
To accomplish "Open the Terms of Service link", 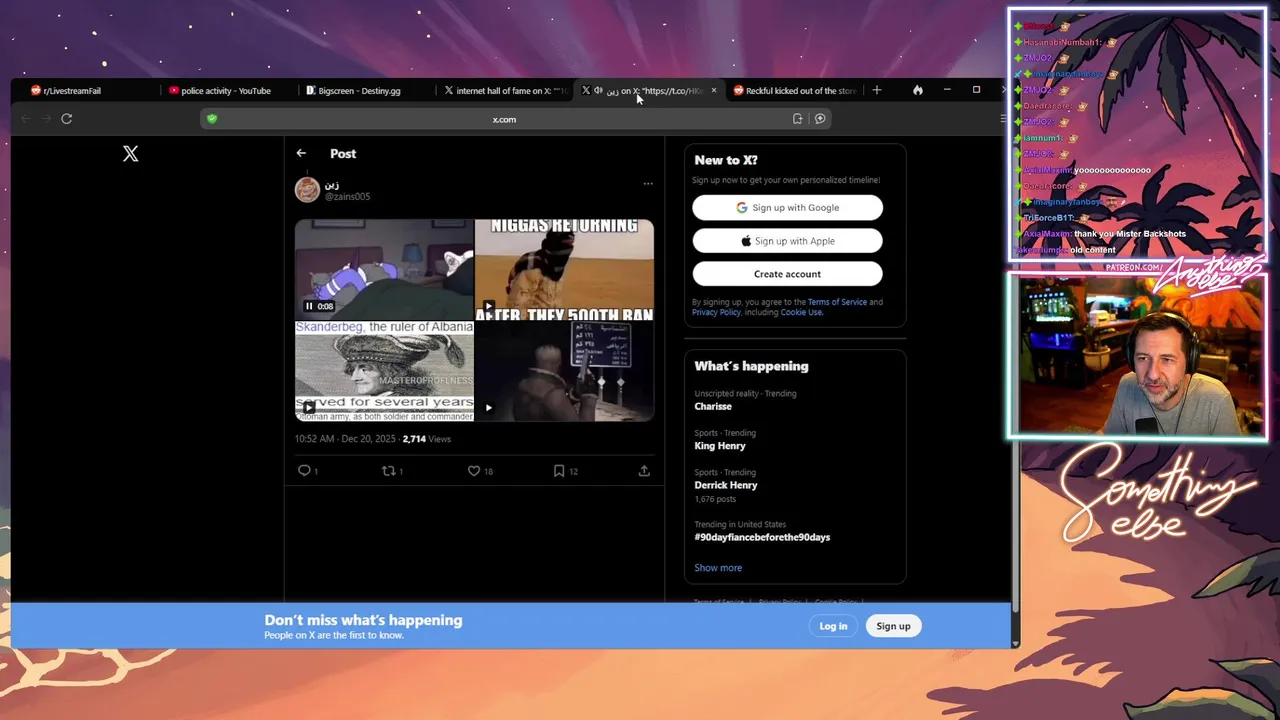I will click(837, 302).
